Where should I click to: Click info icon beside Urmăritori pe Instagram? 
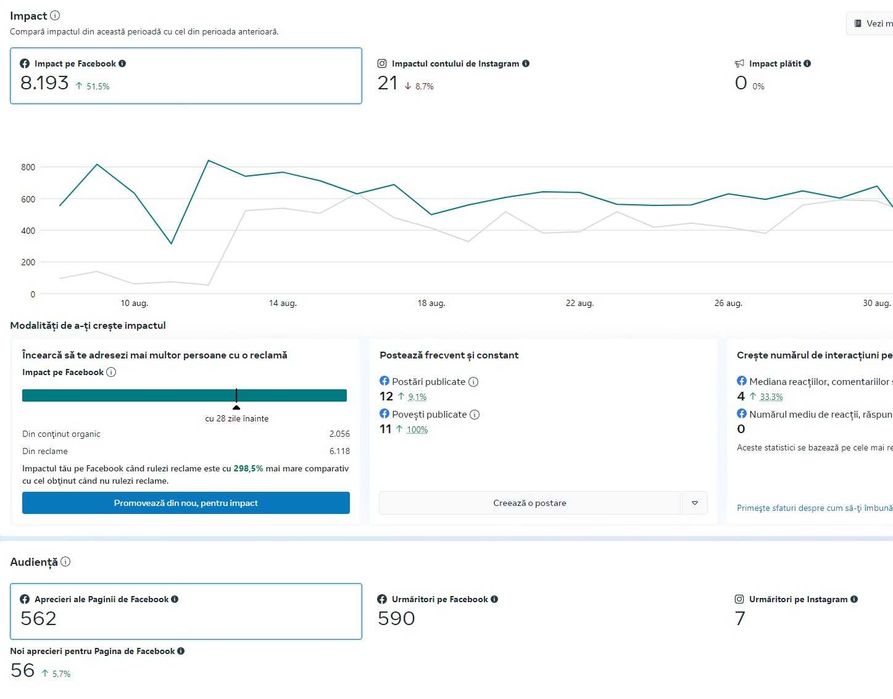coord(855,599)
